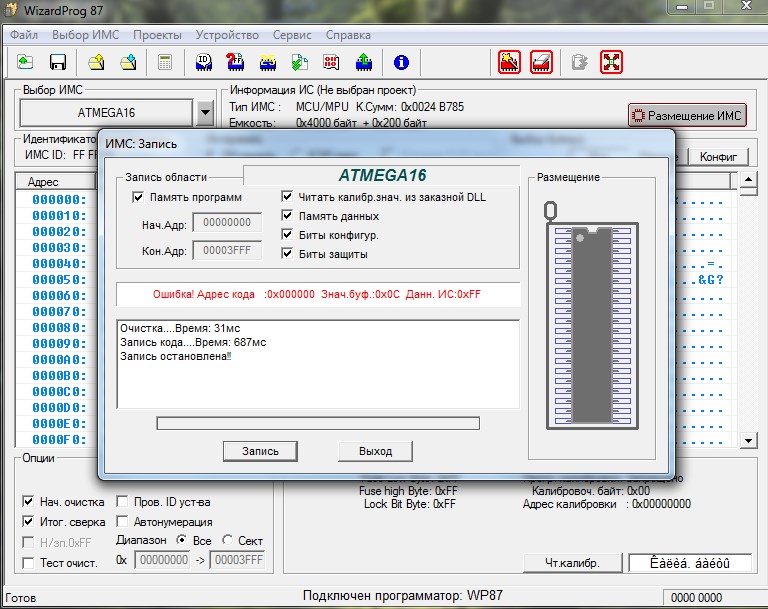Open the Сервис menu
Viewport: 768px width, 609px height.
point(291,34)
